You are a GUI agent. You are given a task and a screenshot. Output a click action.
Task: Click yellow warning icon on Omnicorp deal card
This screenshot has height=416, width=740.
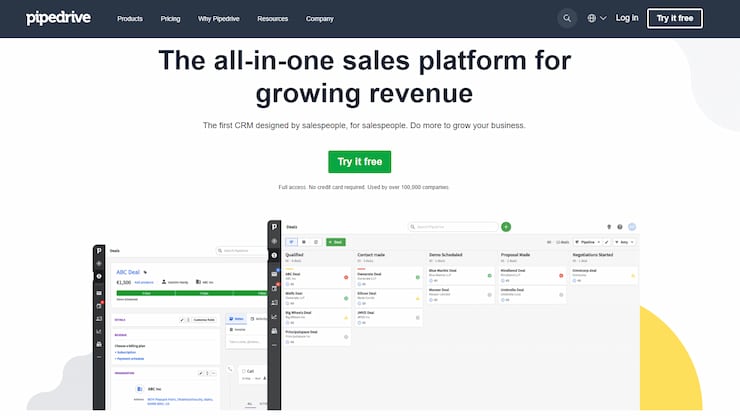633,275
